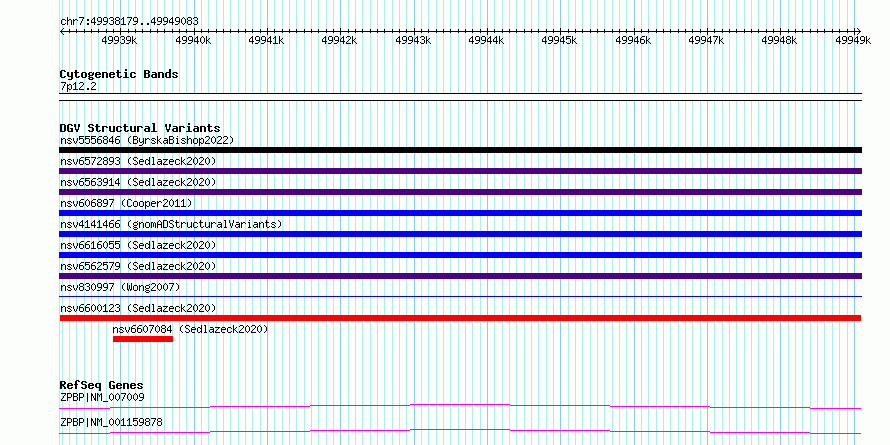This screenshot has width=890, height=445.
Task: Click the blue bar under nsv4141466
Action: point(460,234)
